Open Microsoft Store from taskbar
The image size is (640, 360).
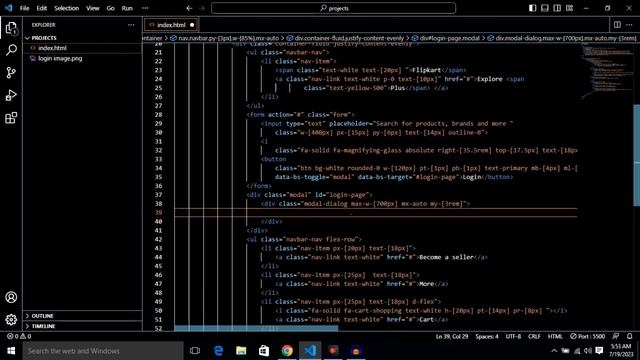264,351
